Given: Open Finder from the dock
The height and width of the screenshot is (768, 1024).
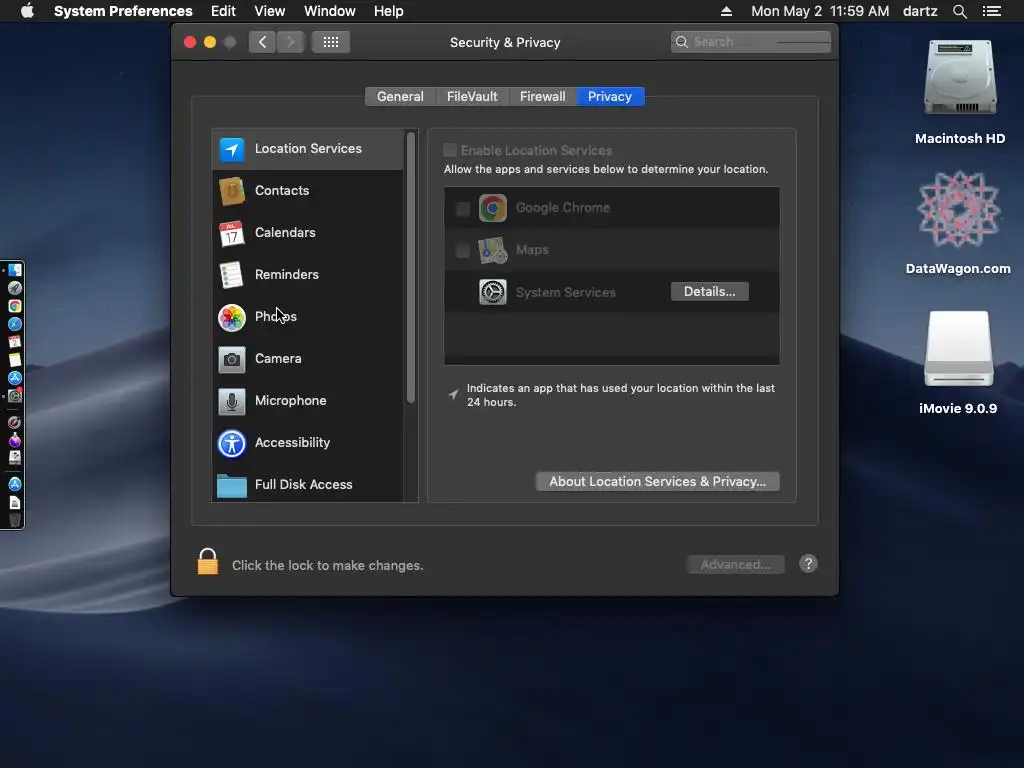Looking at the screenshot, I should click(x=14, y=270).
